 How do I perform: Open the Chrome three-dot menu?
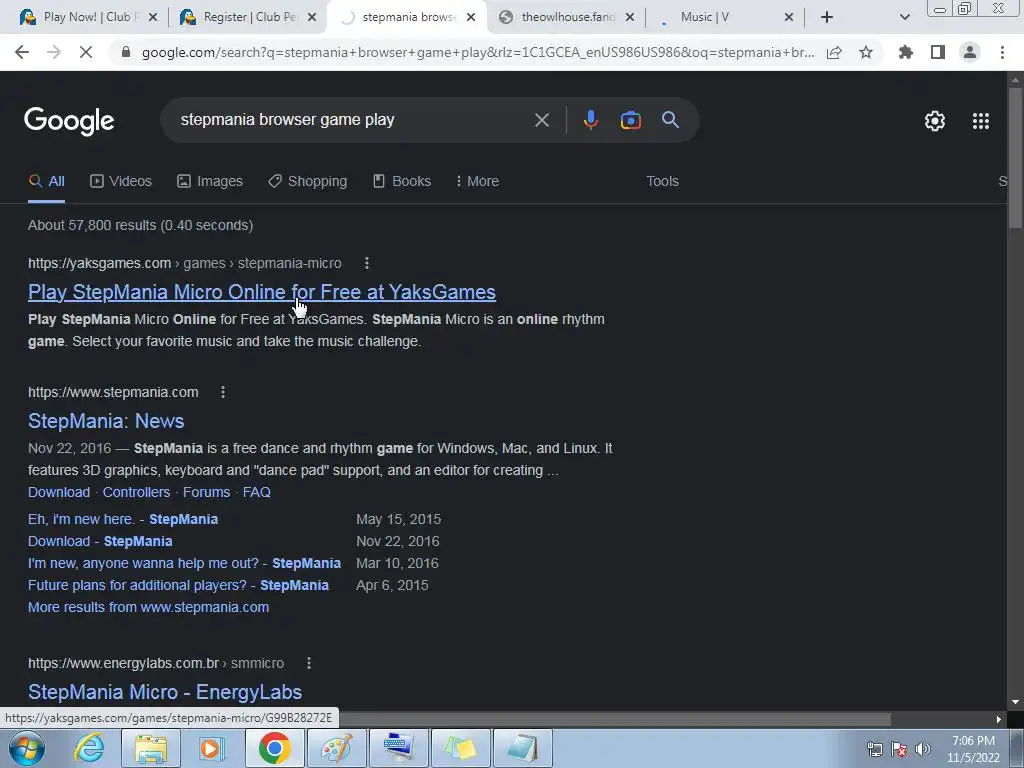click(x=1002, y=52)
